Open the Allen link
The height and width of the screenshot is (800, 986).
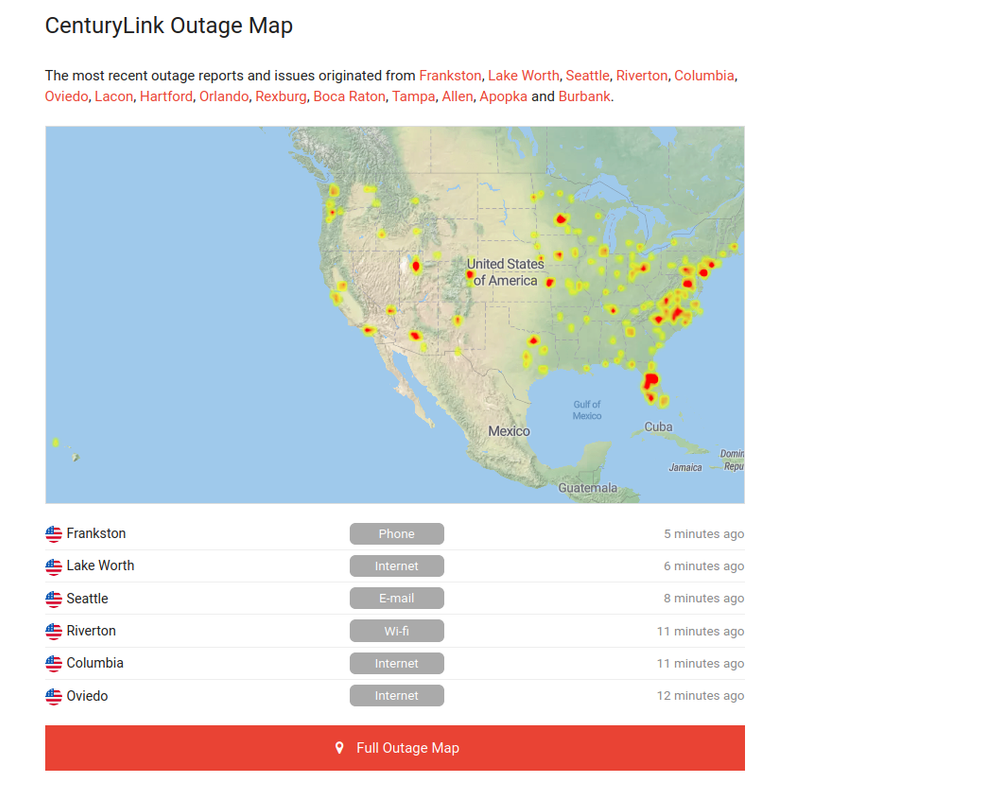457,96
